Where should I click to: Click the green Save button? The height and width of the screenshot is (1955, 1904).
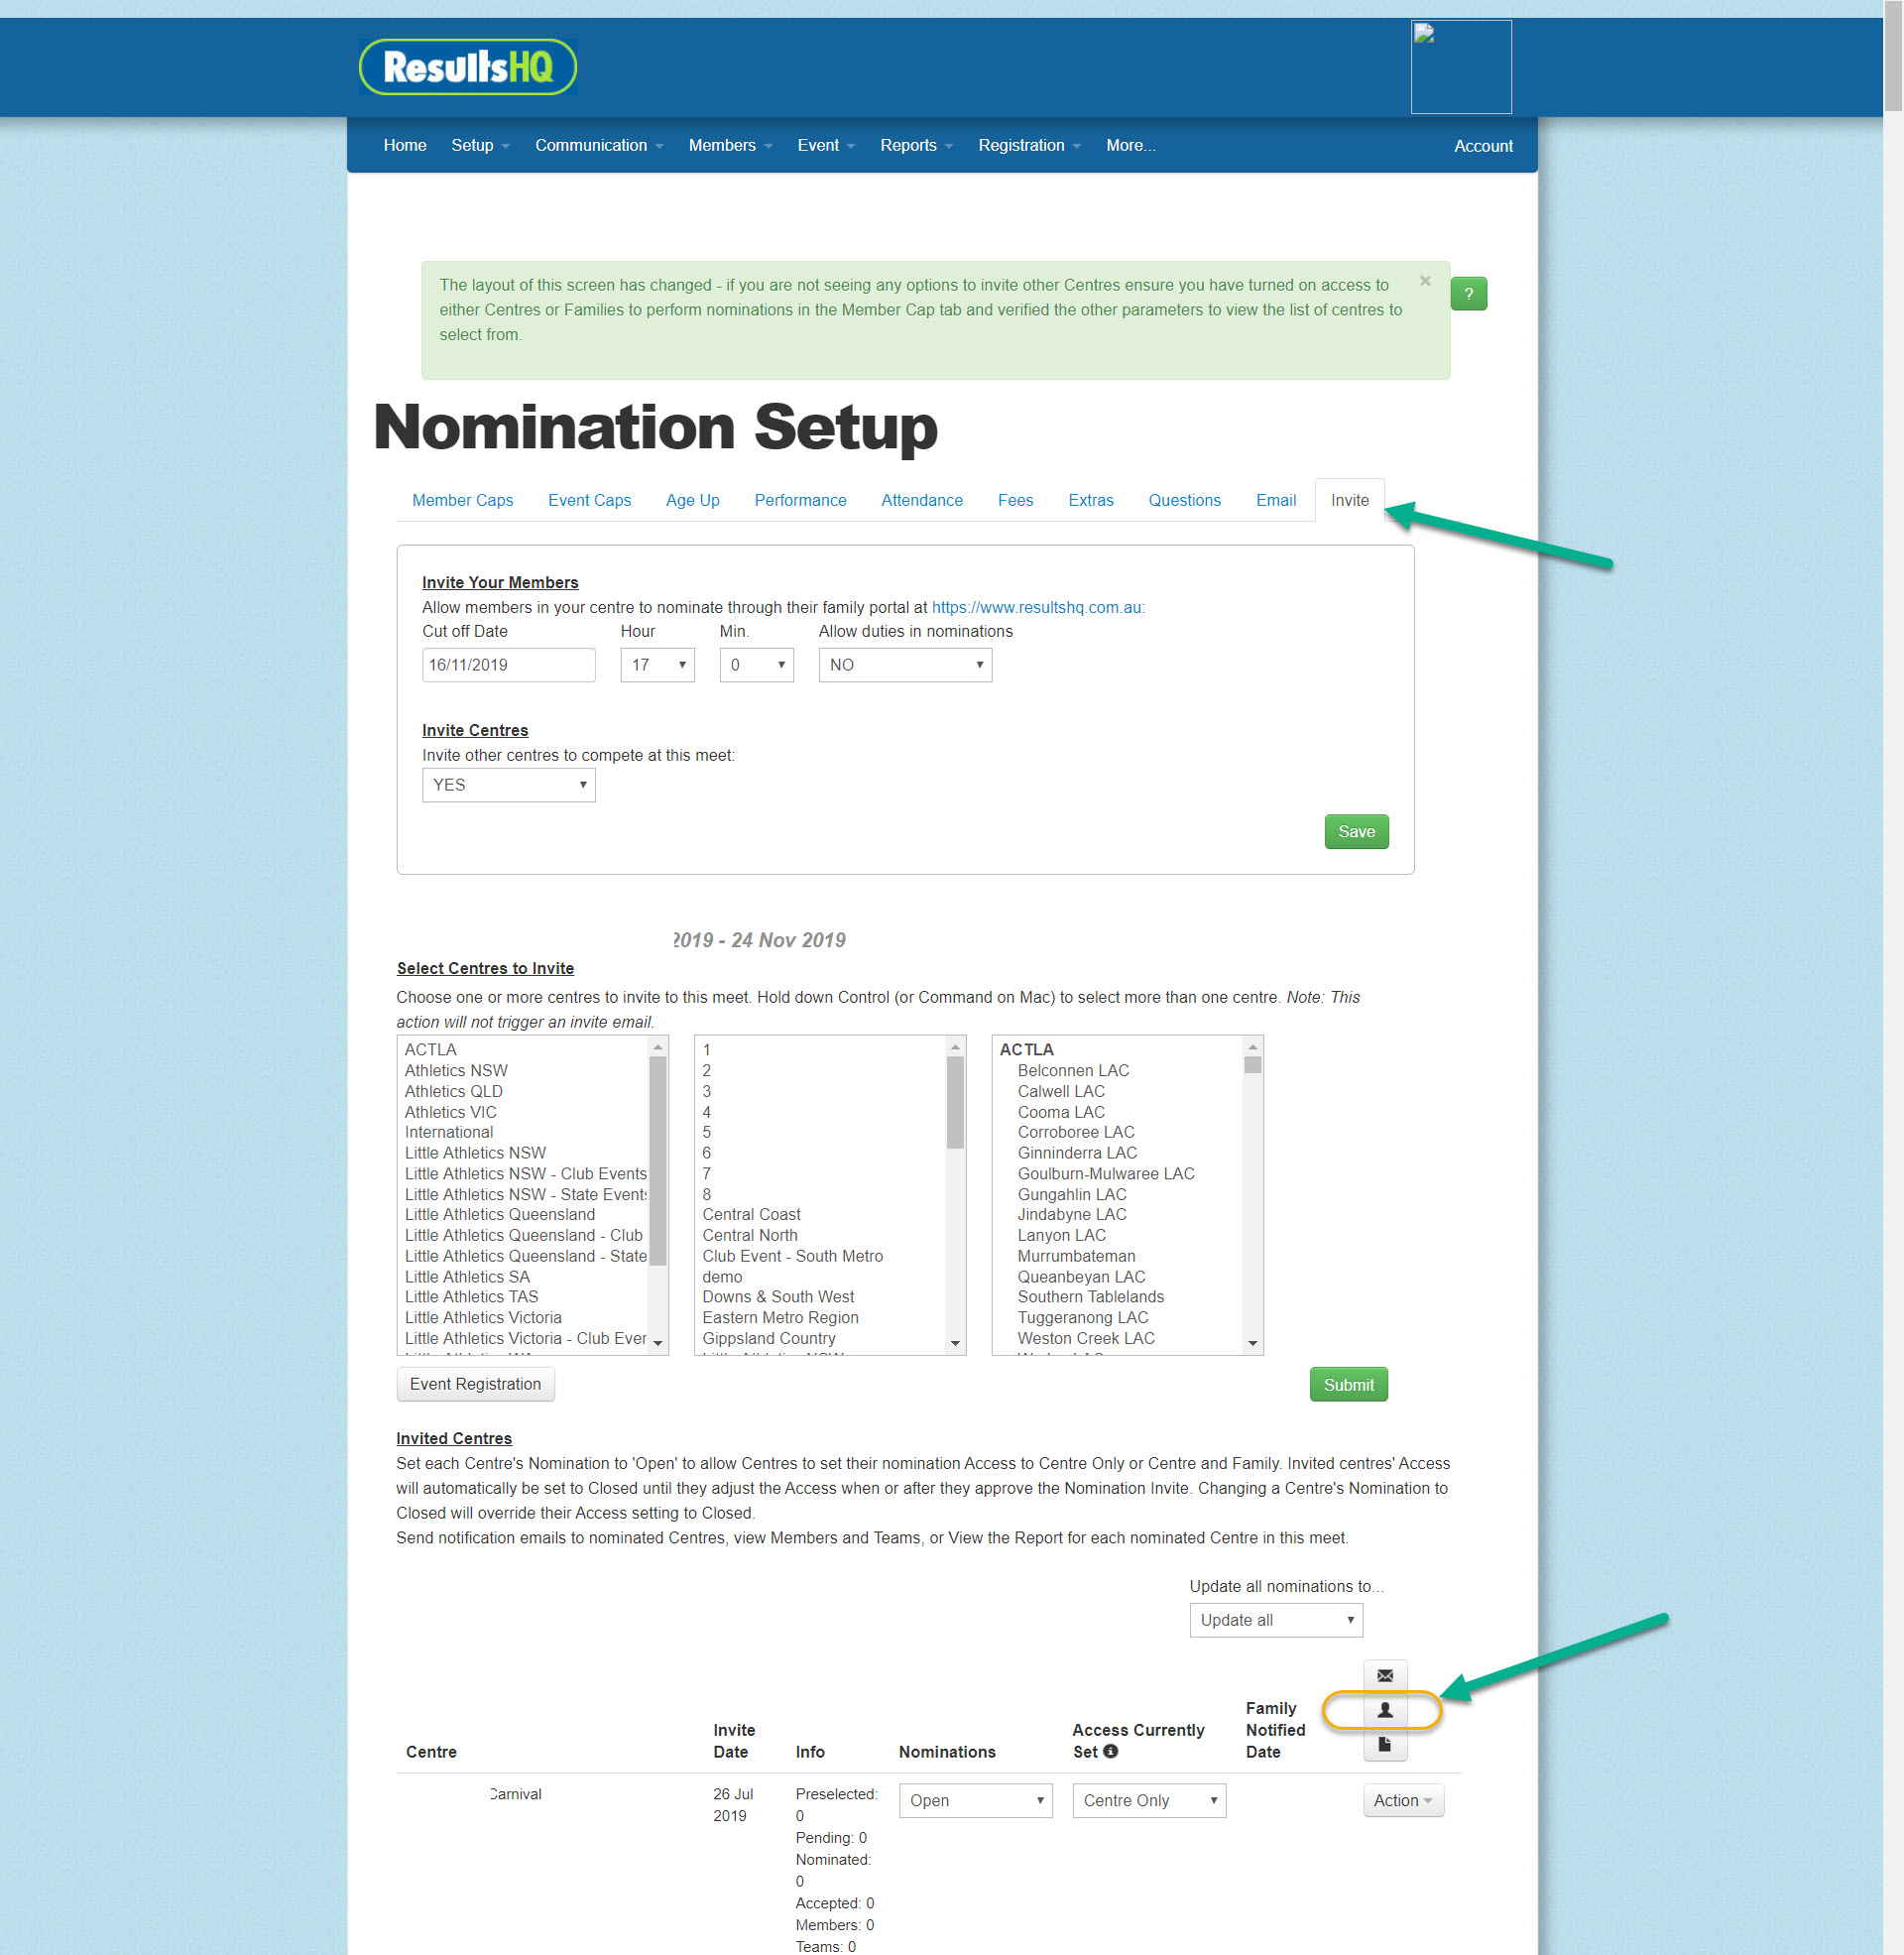pyautogui.click(x=1356, y=831)
